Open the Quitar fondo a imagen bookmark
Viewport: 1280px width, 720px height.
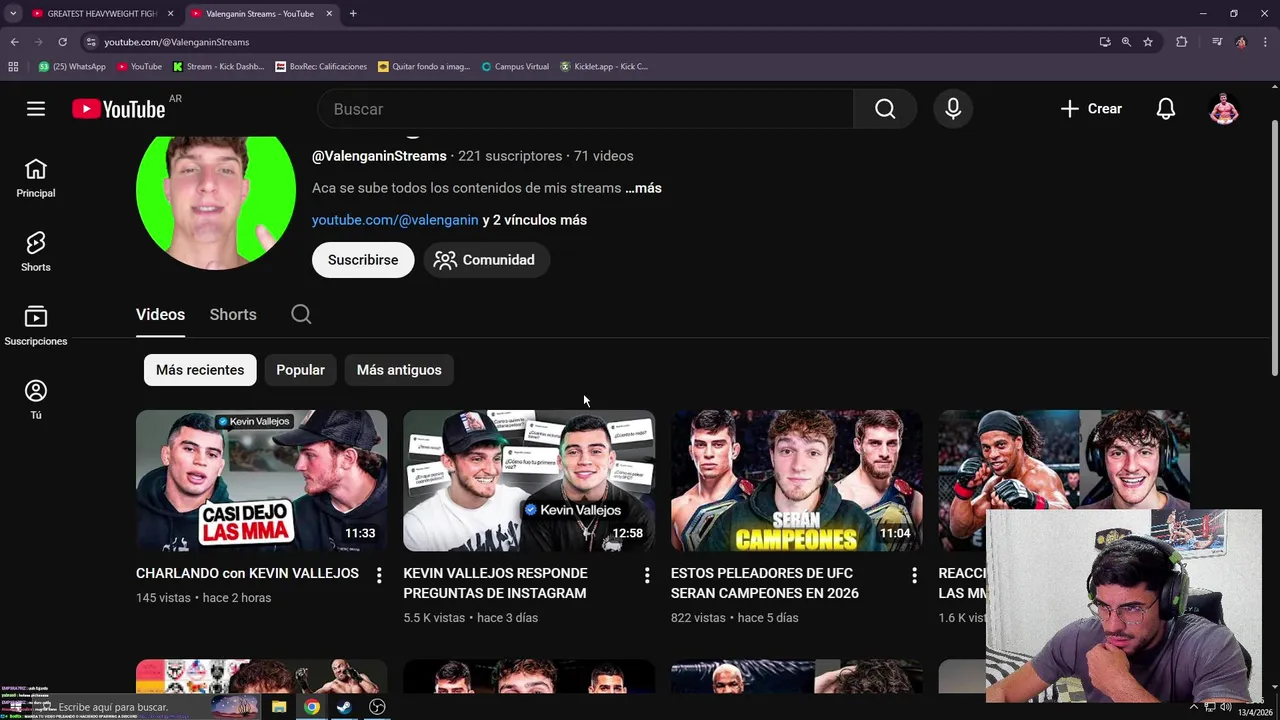(x=424, y=67)
